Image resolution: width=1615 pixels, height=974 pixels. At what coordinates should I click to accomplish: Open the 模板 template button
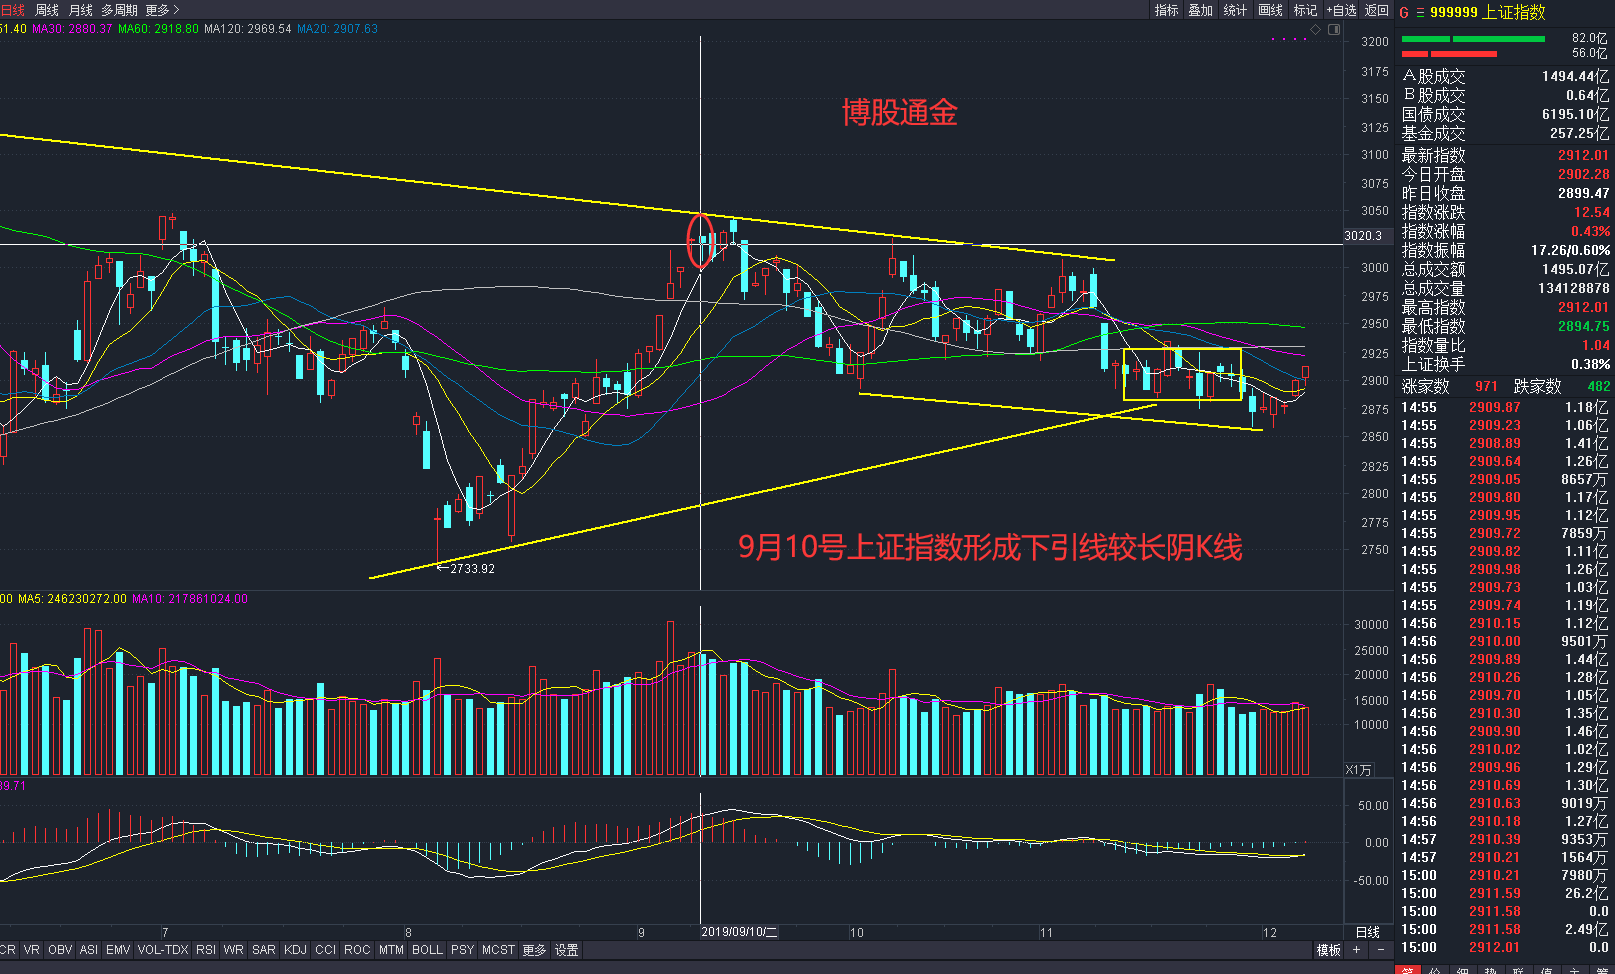click(x=1329, y=950)
